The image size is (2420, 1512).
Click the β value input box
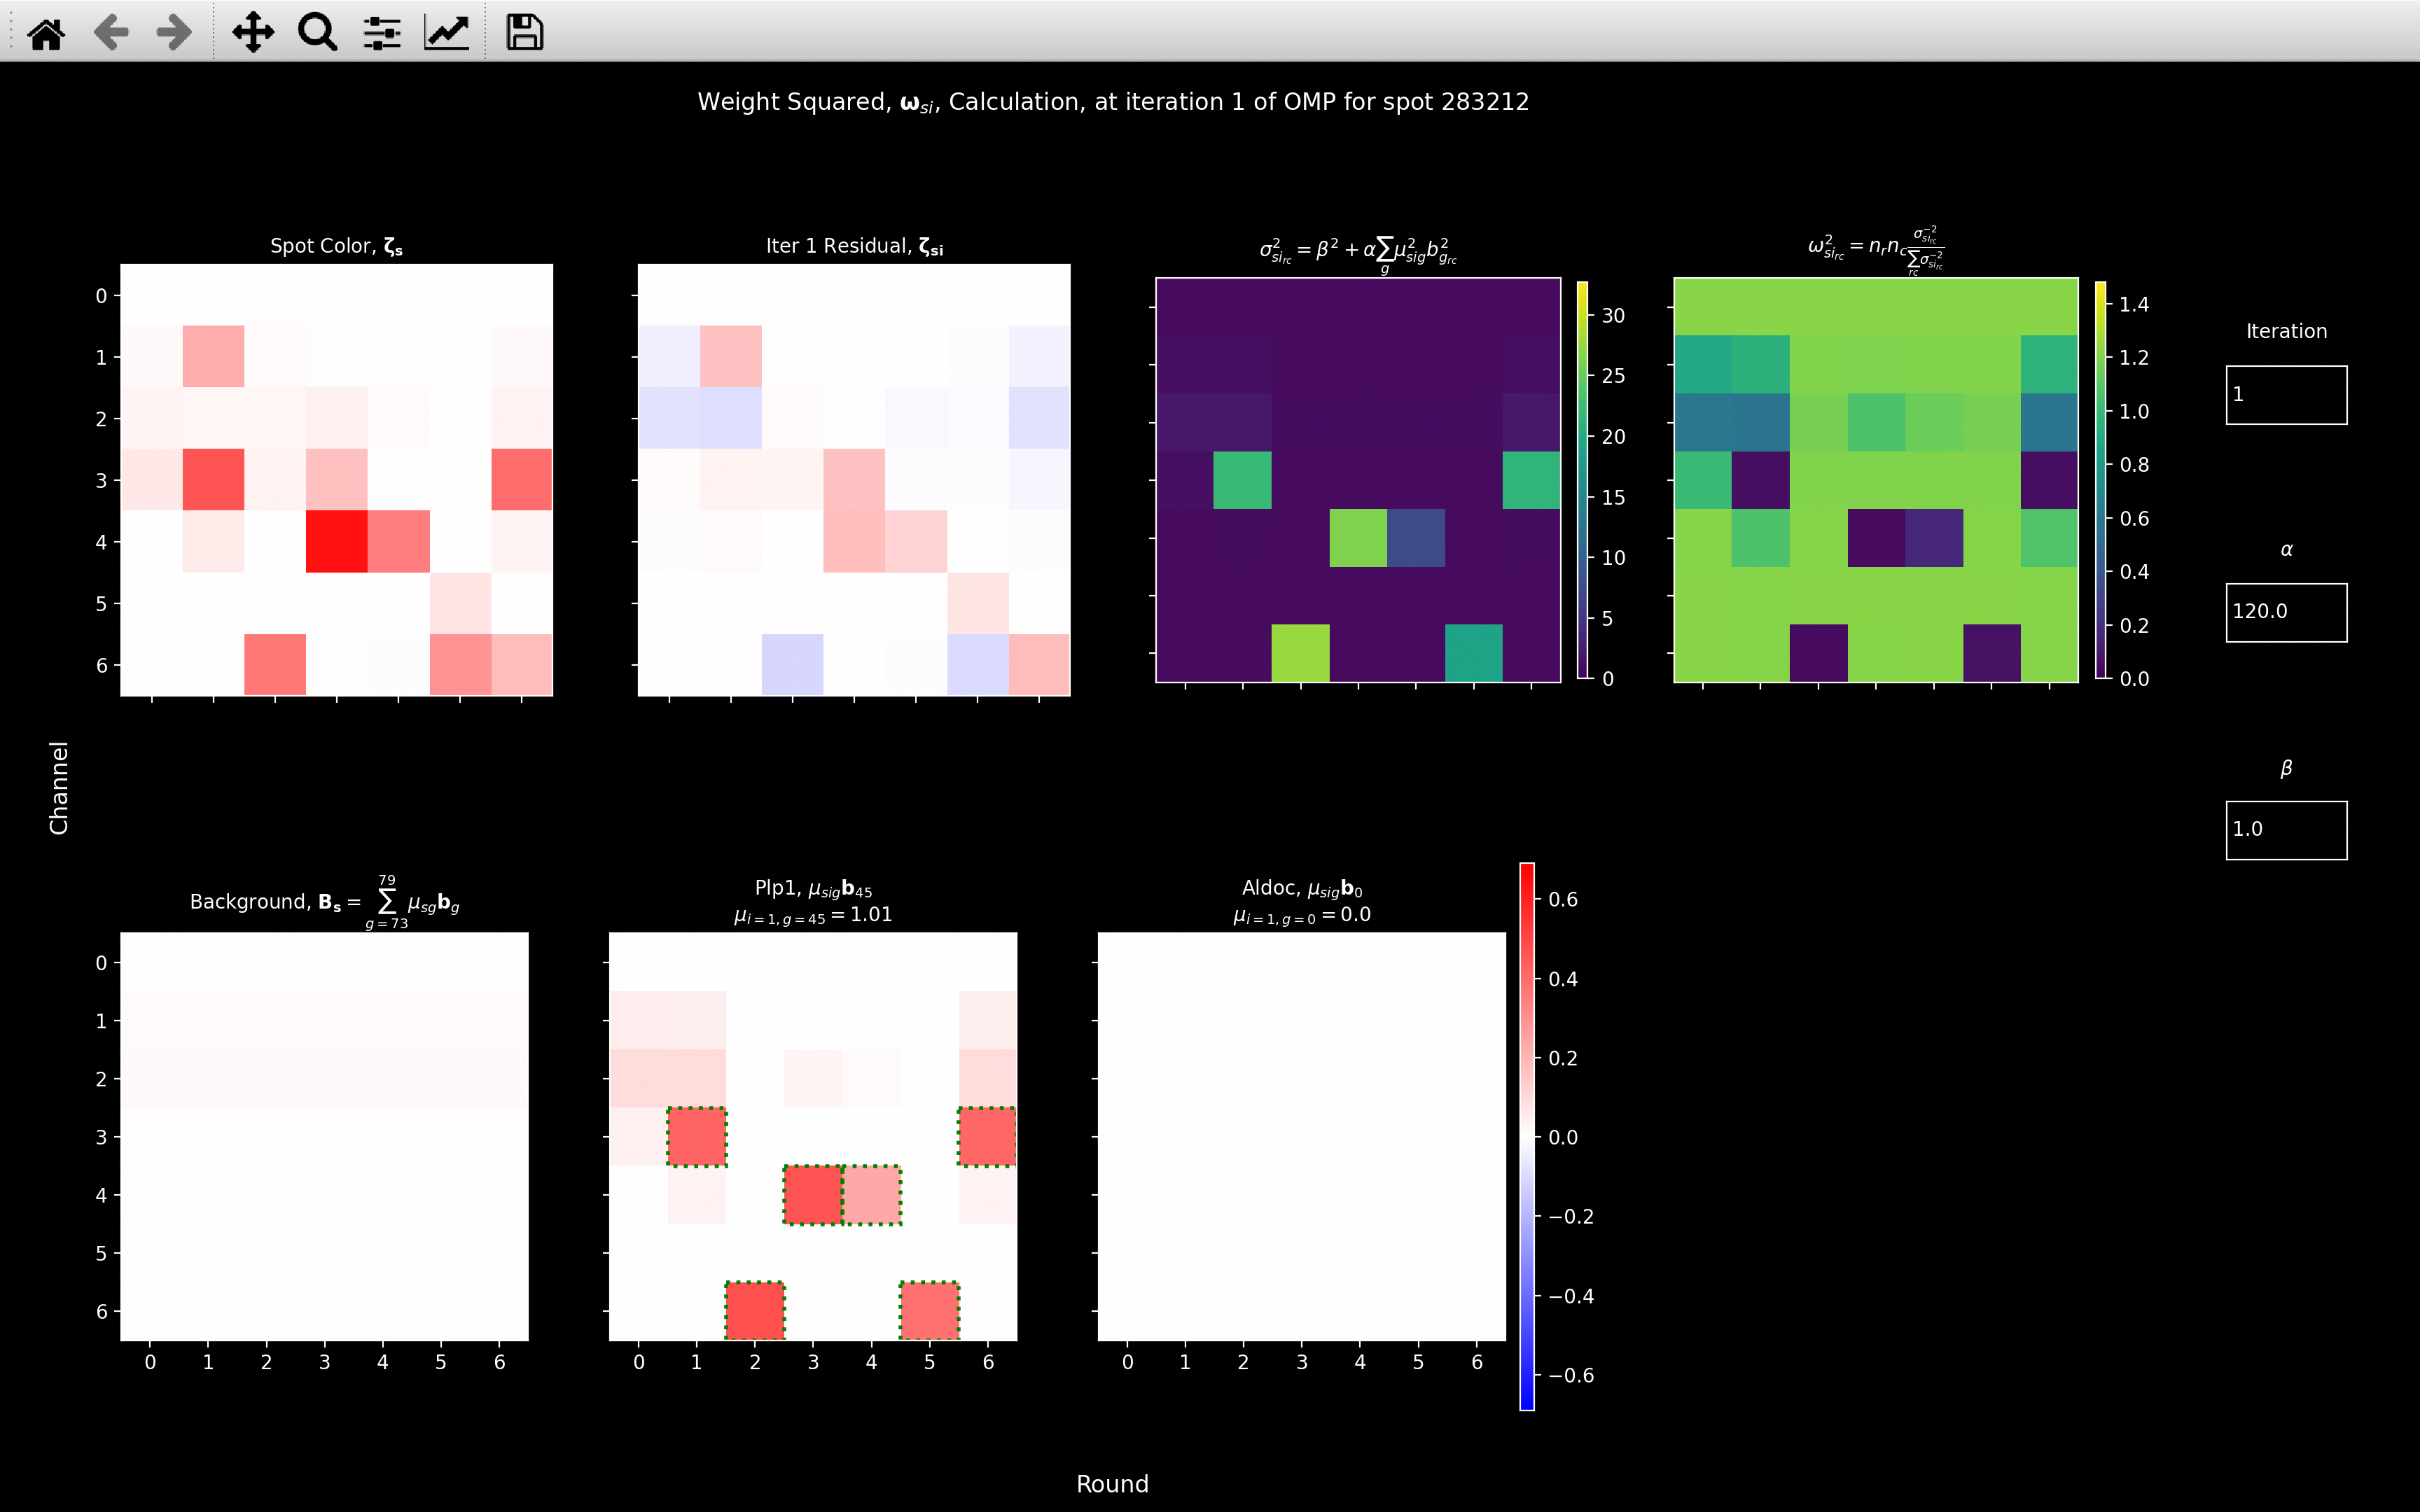tap(2286, 830)
